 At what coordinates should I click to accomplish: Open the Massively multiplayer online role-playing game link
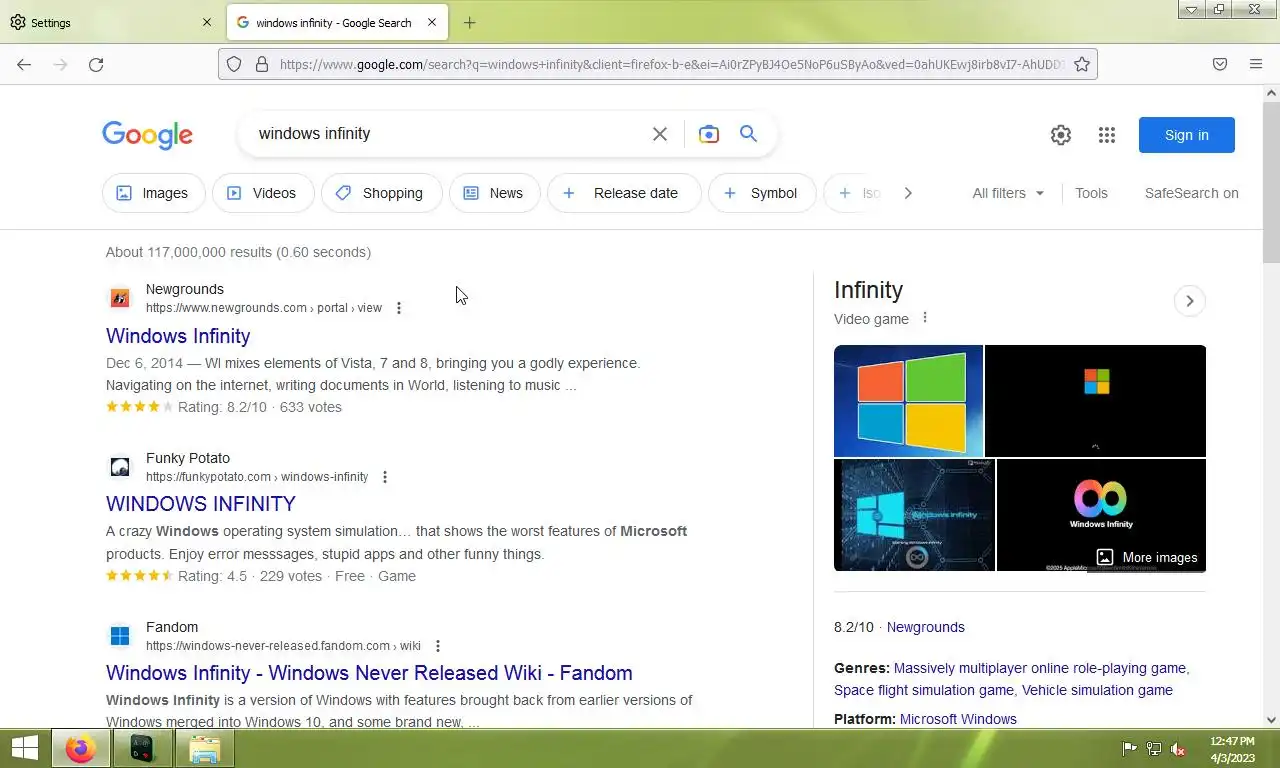point(1040,668)
